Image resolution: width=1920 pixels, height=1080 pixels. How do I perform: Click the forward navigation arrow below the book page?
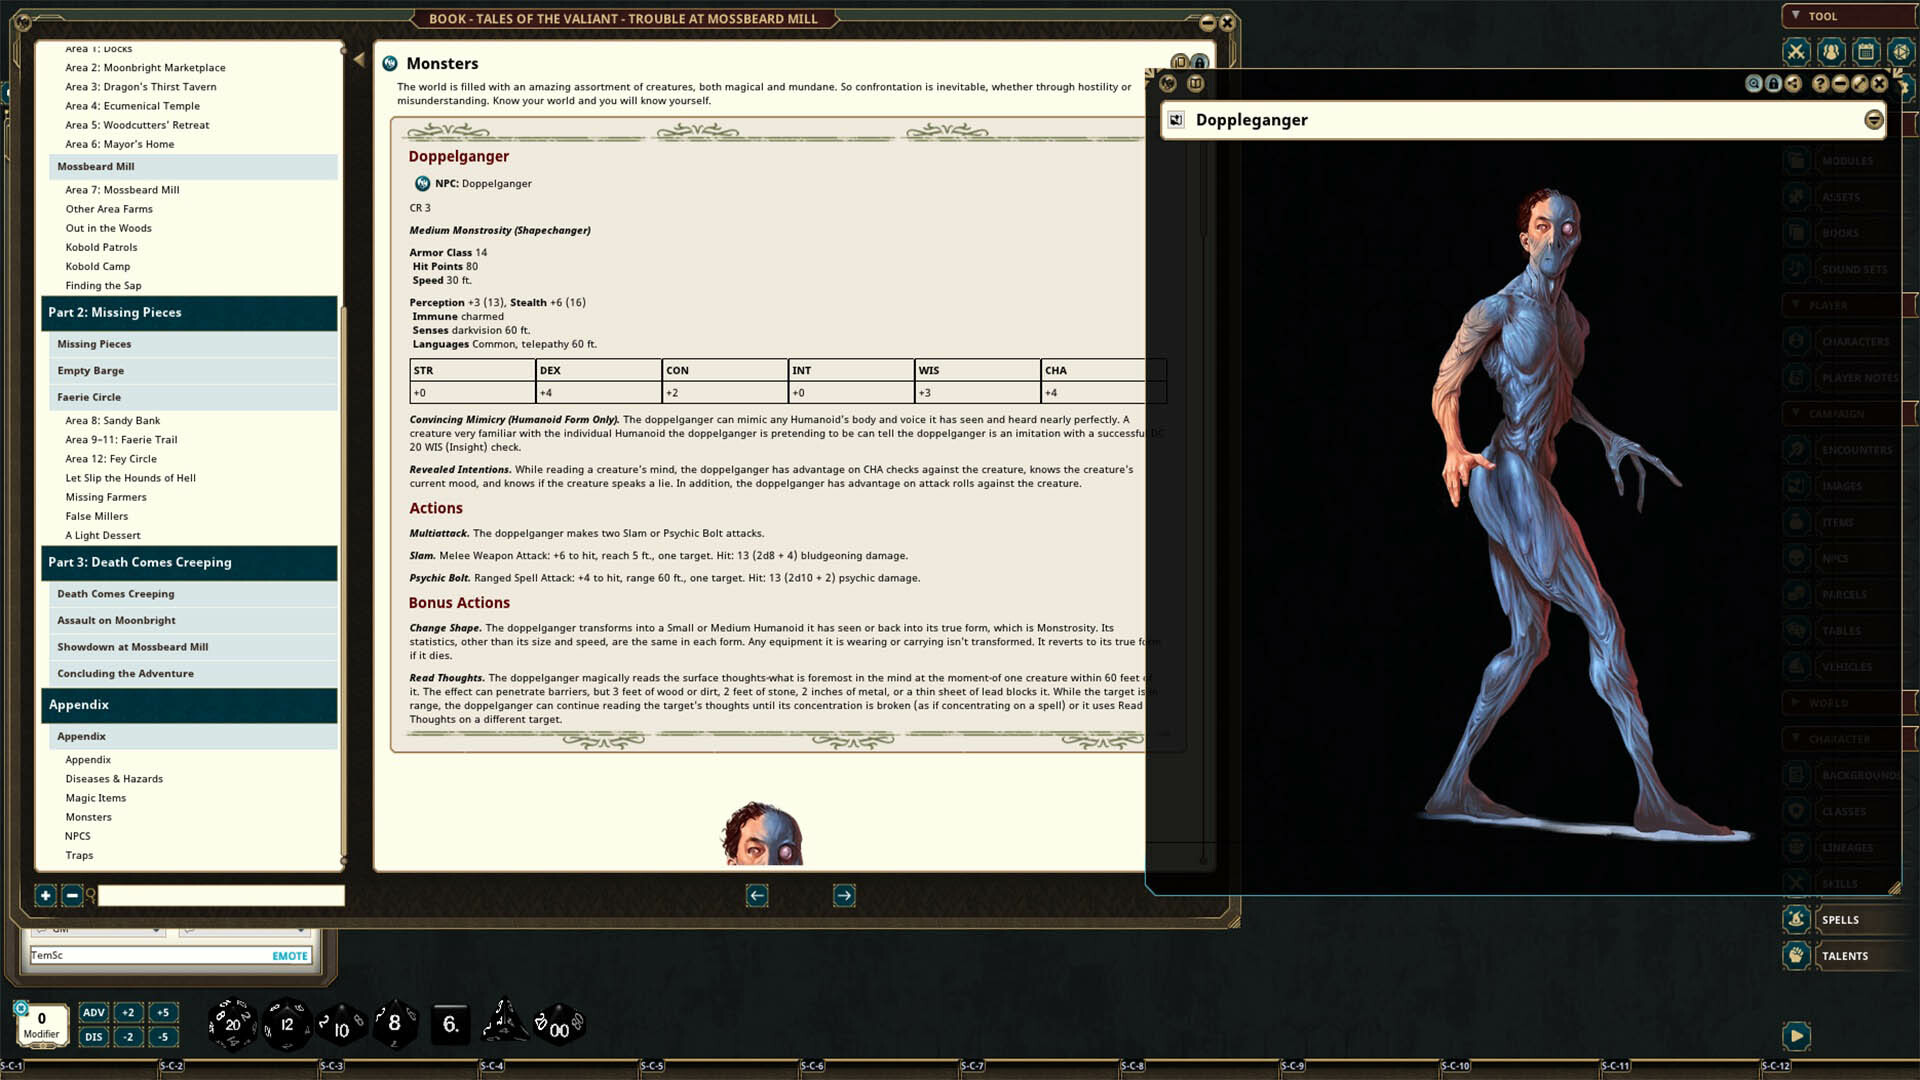coord(843,895)
